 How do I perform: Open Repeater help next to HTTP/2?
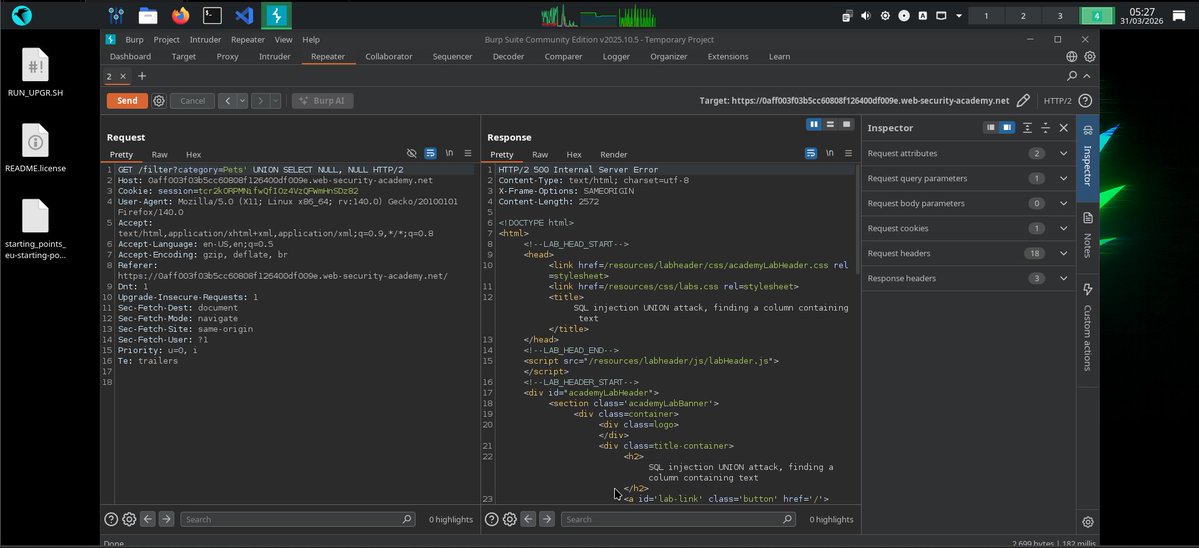1085,101
